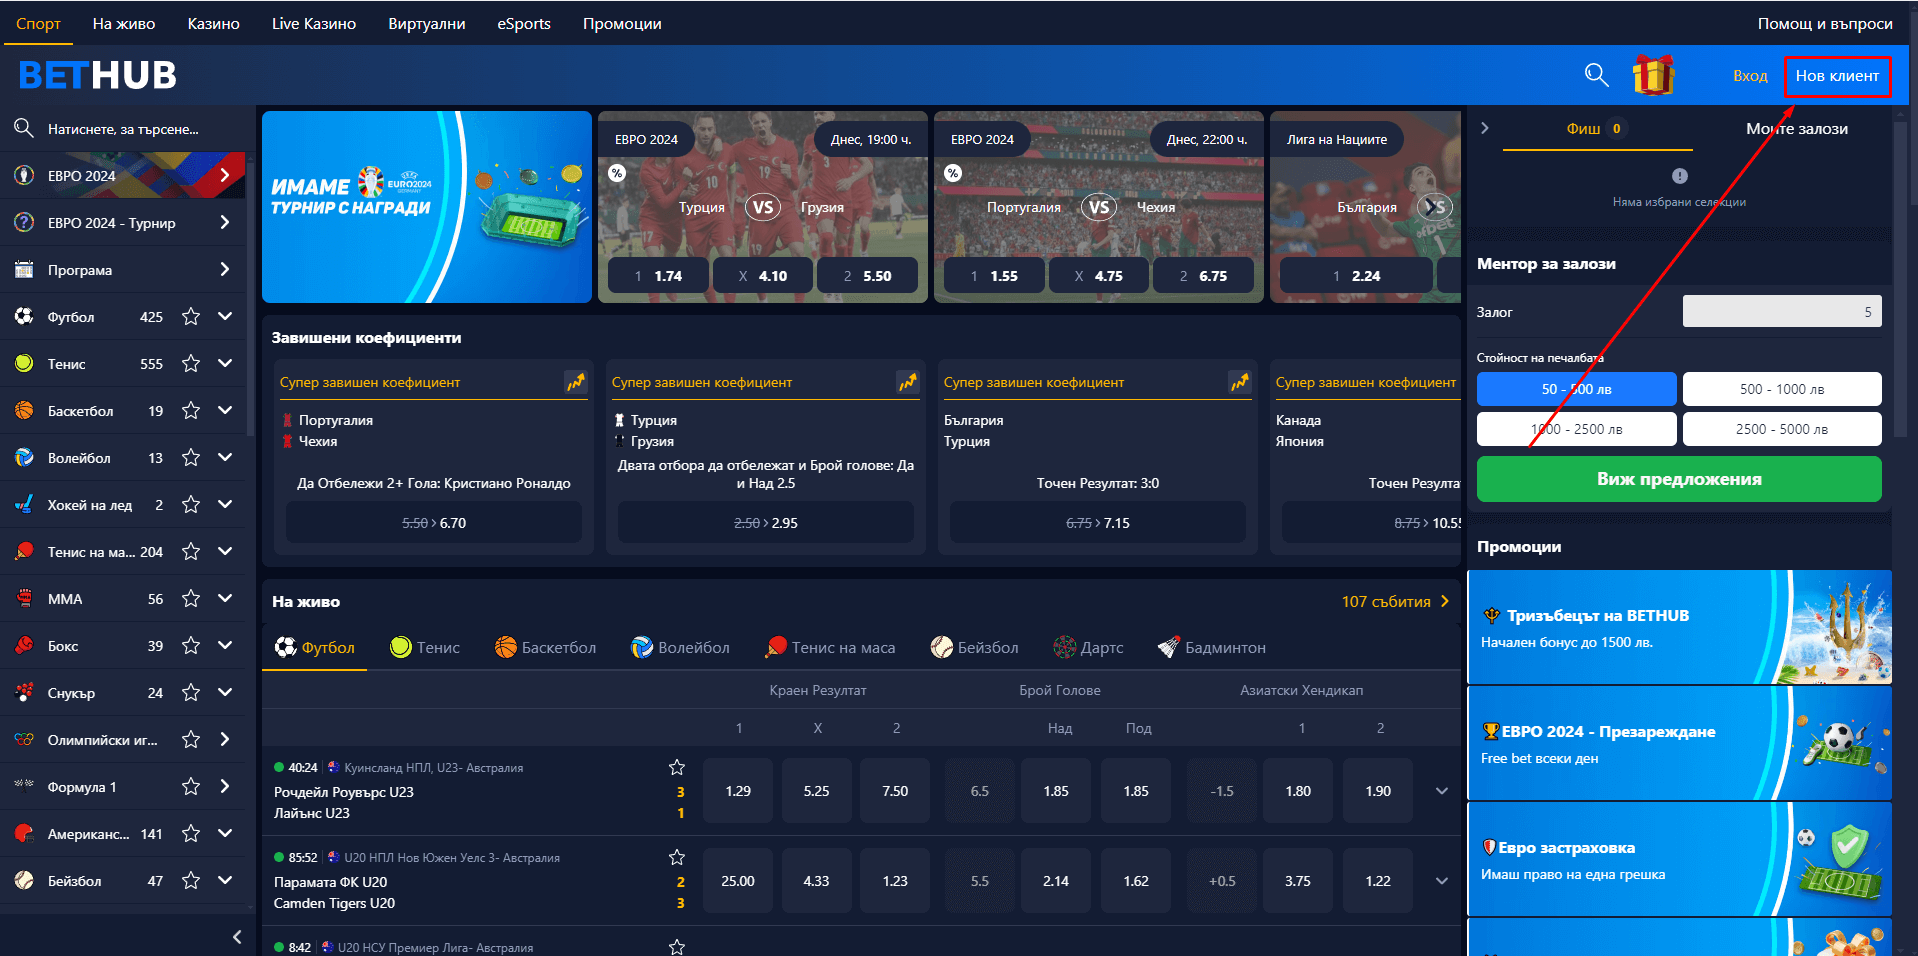Collapse the left sports sidebar arrow
Viewport: 1918px width, 956px height.
pyautogui.click(x=237, y=937)
